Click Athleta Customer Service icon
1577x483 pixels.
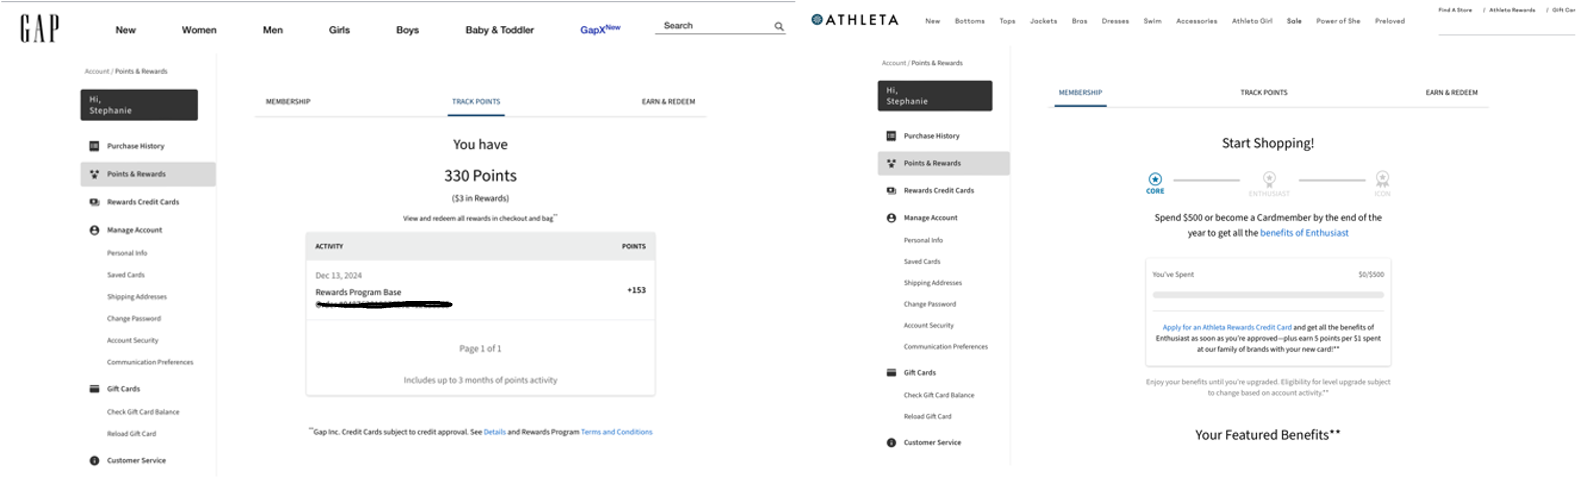click(x=891, y=442)
